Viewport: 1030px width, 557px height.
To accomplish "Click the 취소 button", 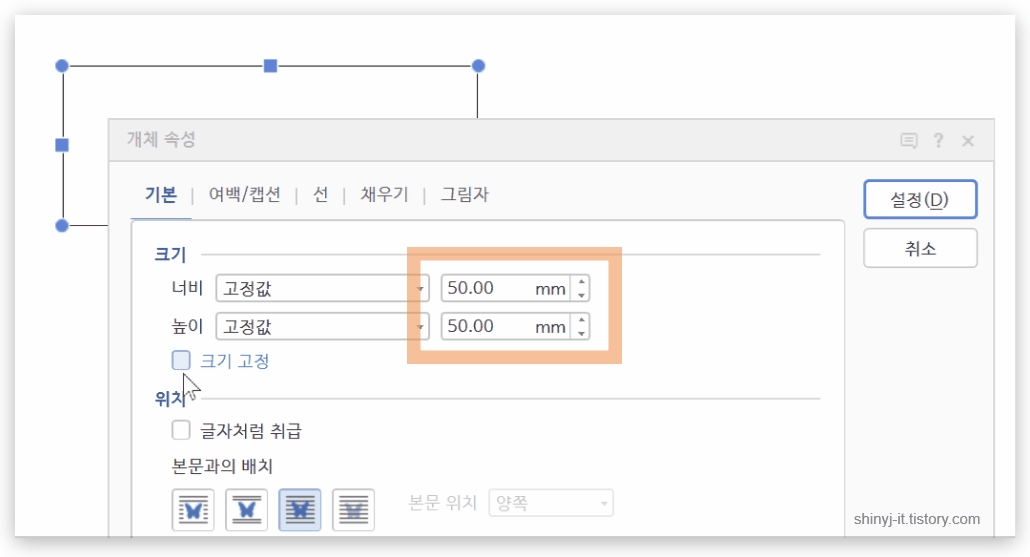I will [x=920, y=248].
